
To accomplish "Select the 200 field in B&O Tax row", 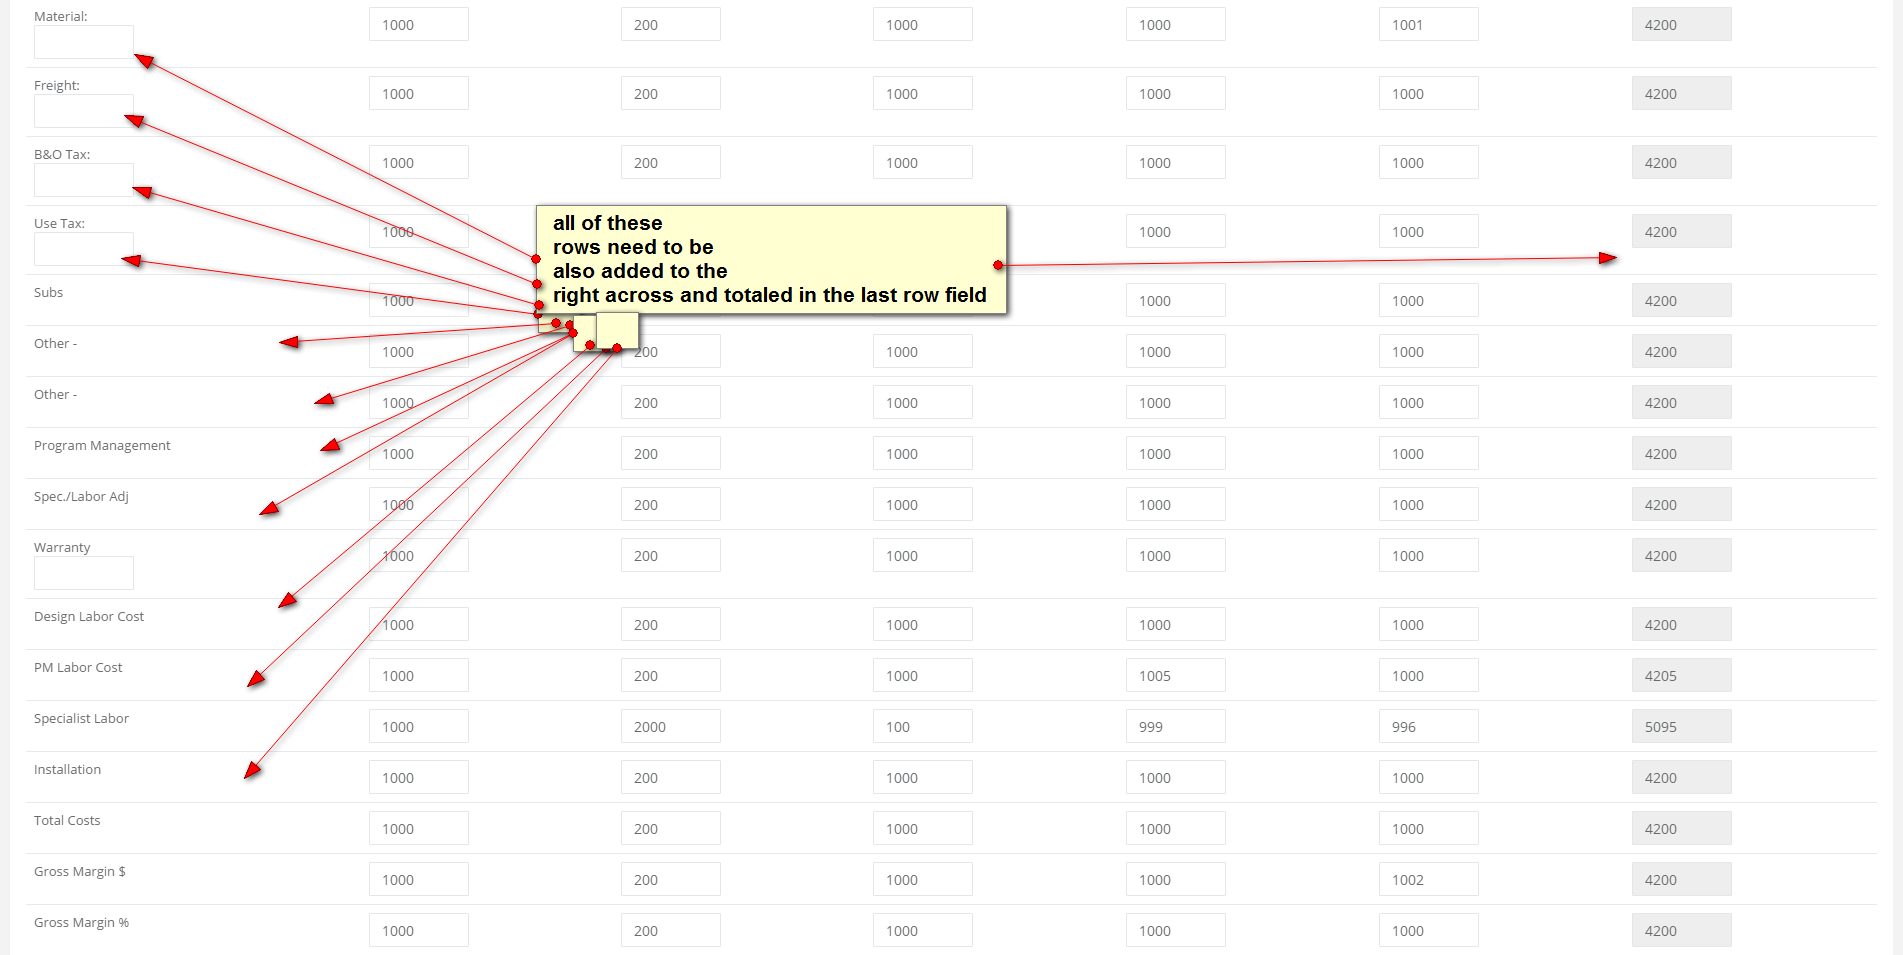I will point(671,163).
